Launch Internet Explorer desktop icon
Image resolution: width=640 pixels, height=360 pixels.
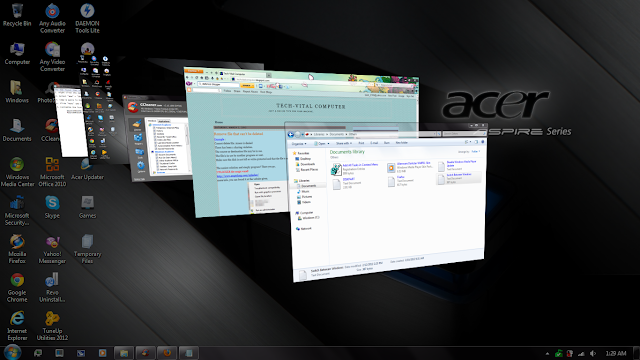tap(17, 326)
